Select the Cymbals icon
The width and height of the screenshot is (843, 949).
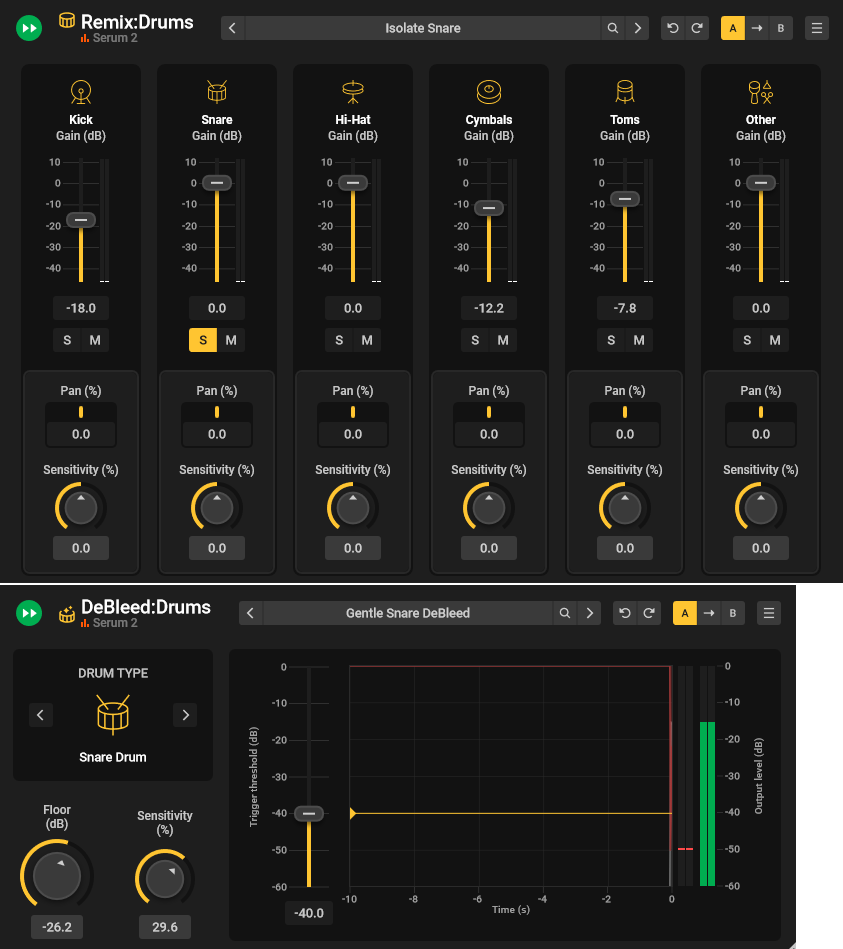pyautogui.click(x=488, y=91)
